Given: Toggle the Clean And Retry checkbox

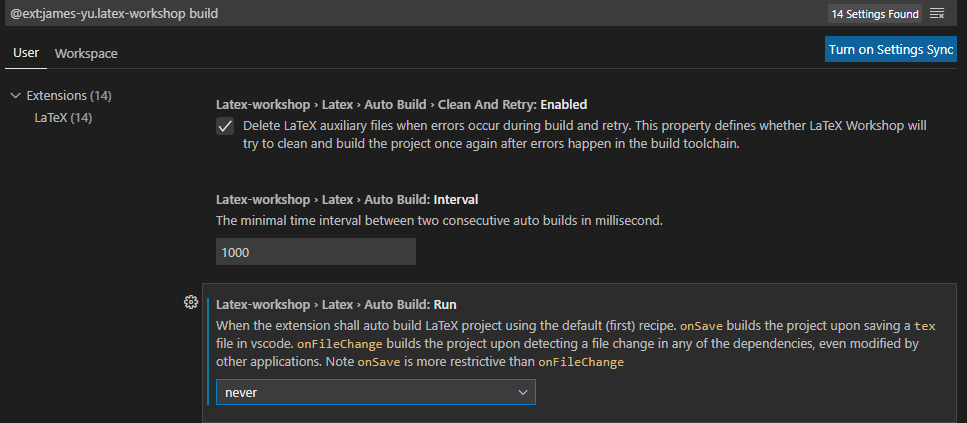Looking at the screenshot, I should point(225,127).
